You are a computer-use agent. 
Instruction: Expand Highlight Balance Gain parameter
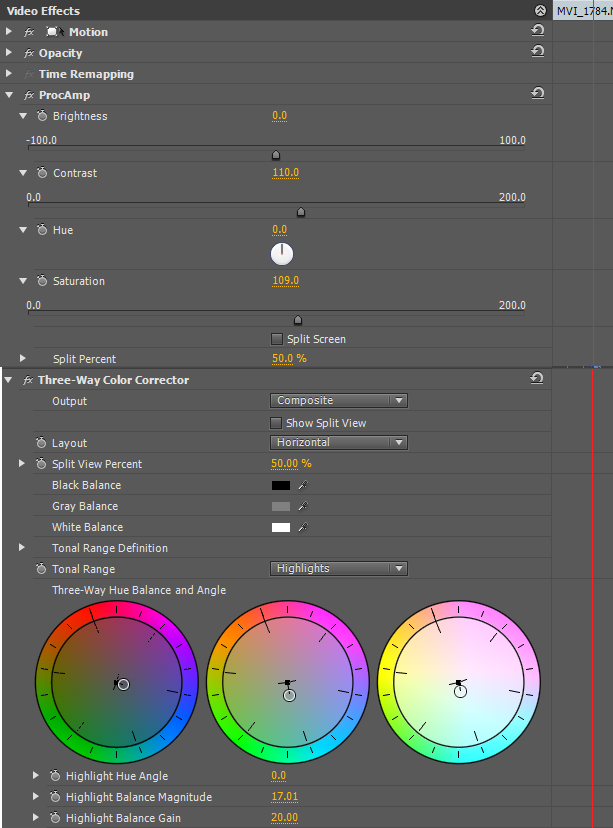click(36, 817)
